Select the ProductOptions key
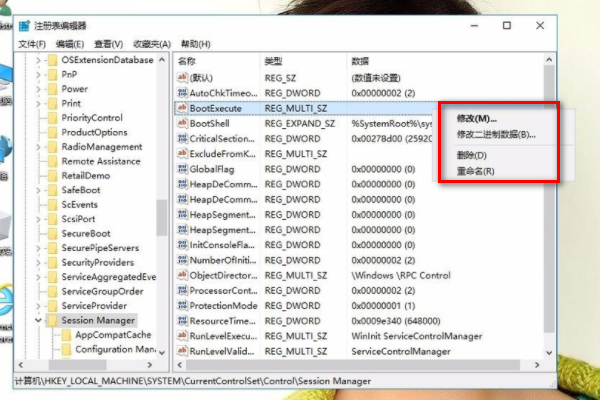 95,132
